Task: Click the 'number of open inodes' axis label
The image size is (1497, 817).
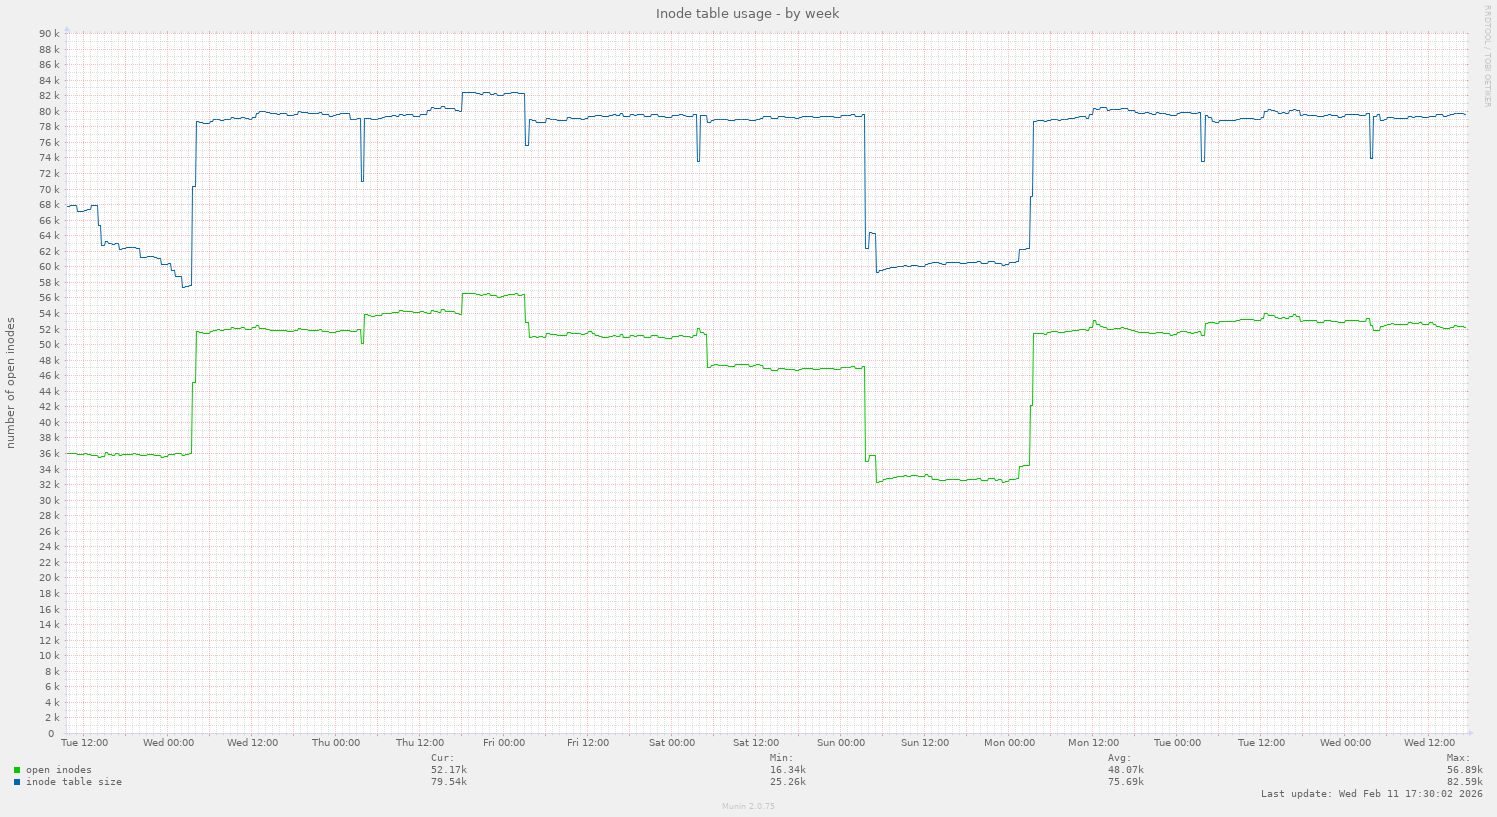Action: tap(11, 383)
